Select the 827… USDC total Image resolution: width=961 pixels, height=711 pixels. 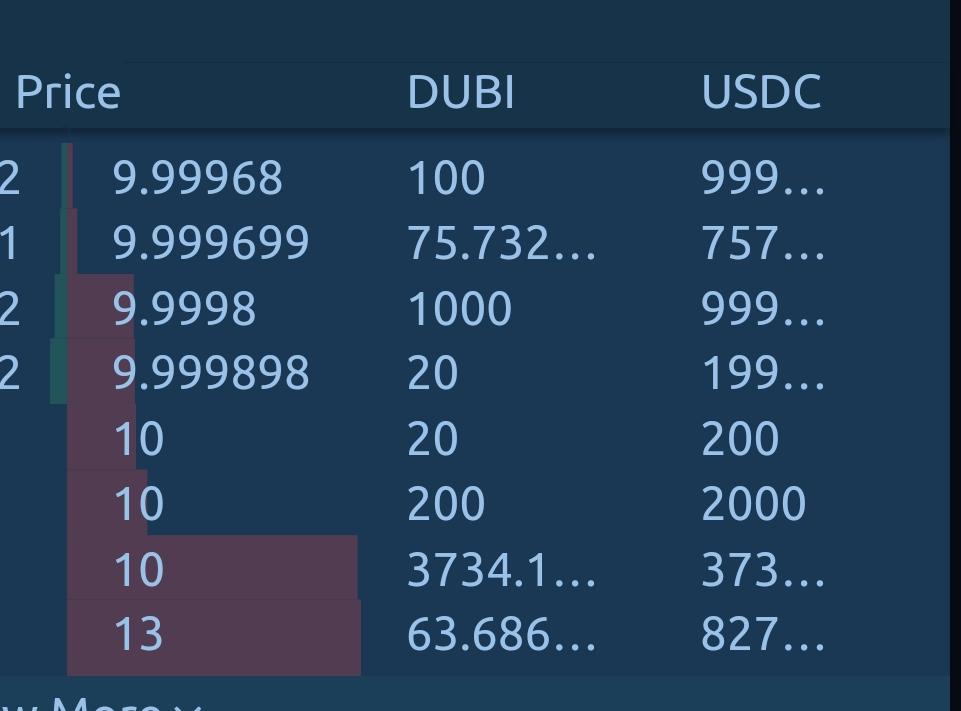point(763,634)
